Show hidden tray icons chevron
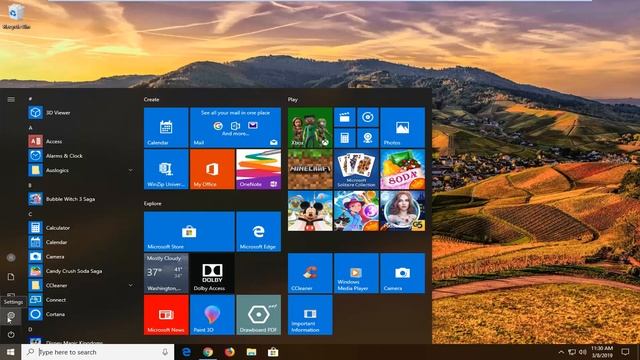 coord(561,352)
